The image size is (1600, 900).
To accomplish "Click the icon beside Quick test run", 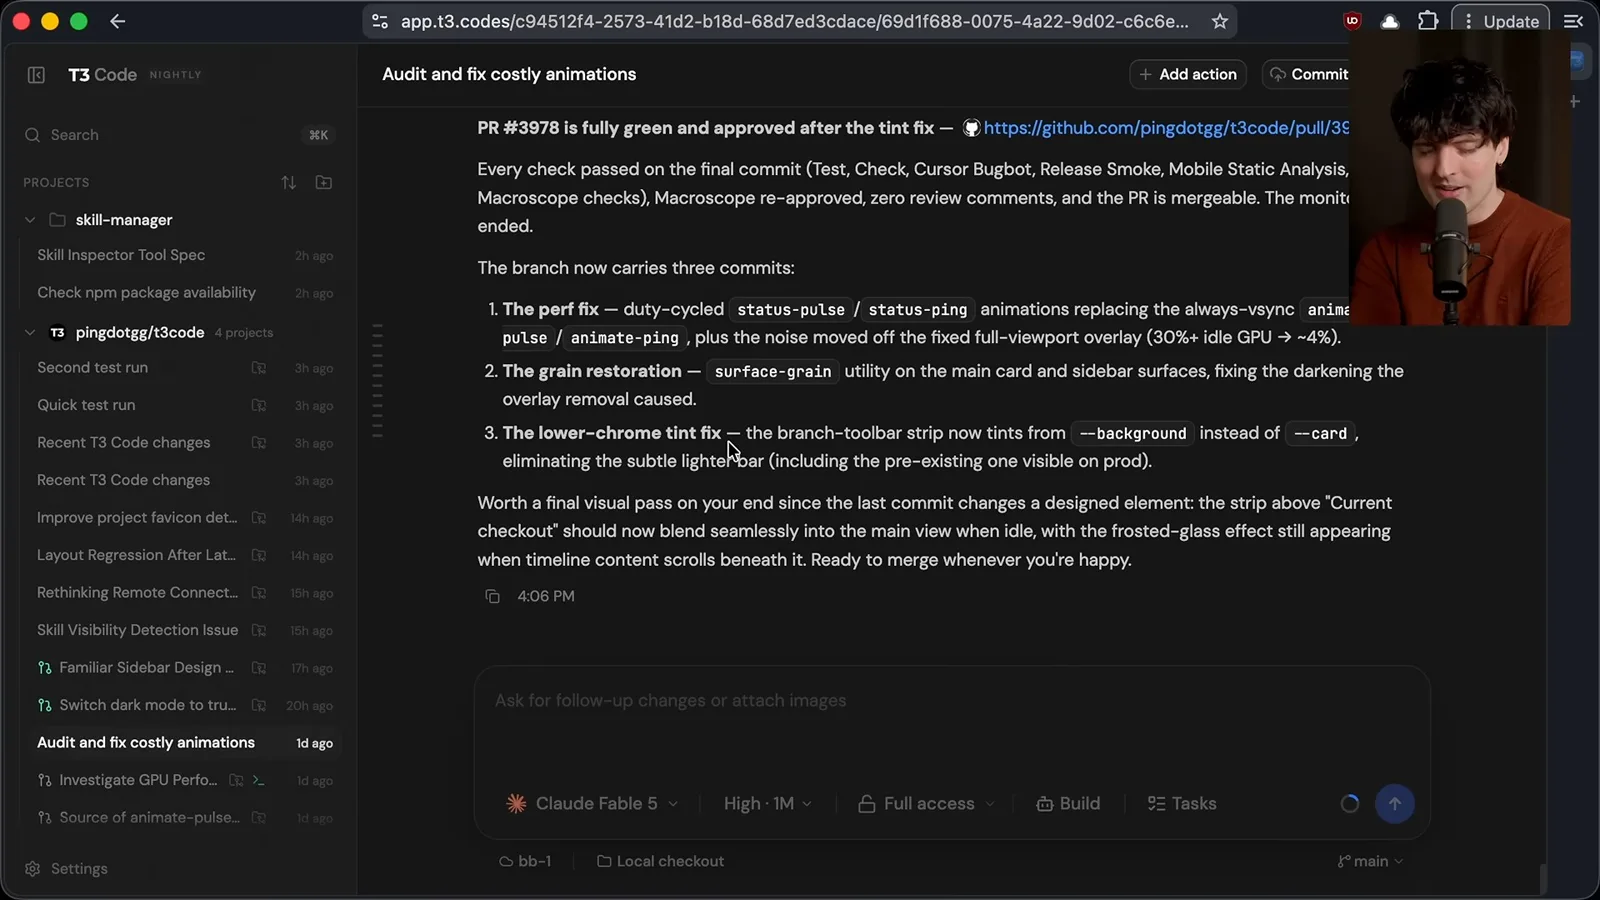I will pyautogui.click(x=259, y=406).
